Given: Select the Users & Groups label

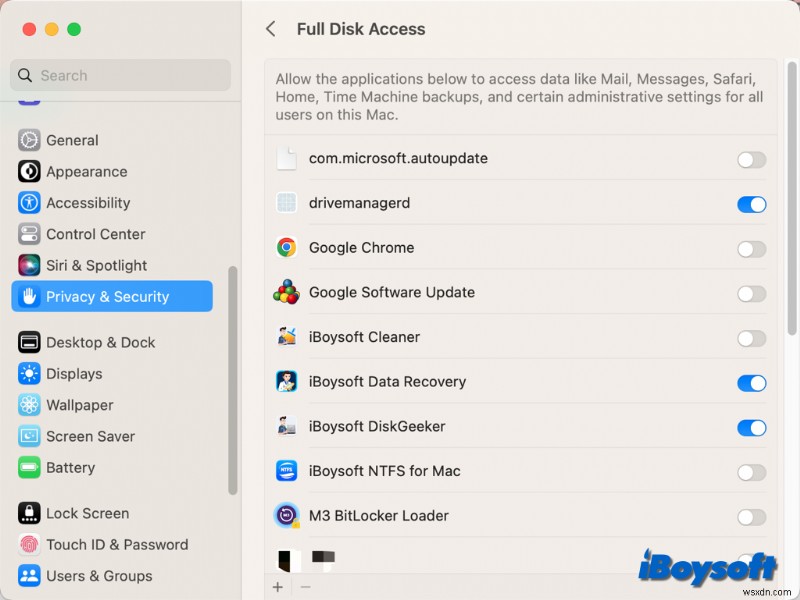Looking at the screenshot, I should 99,576.
